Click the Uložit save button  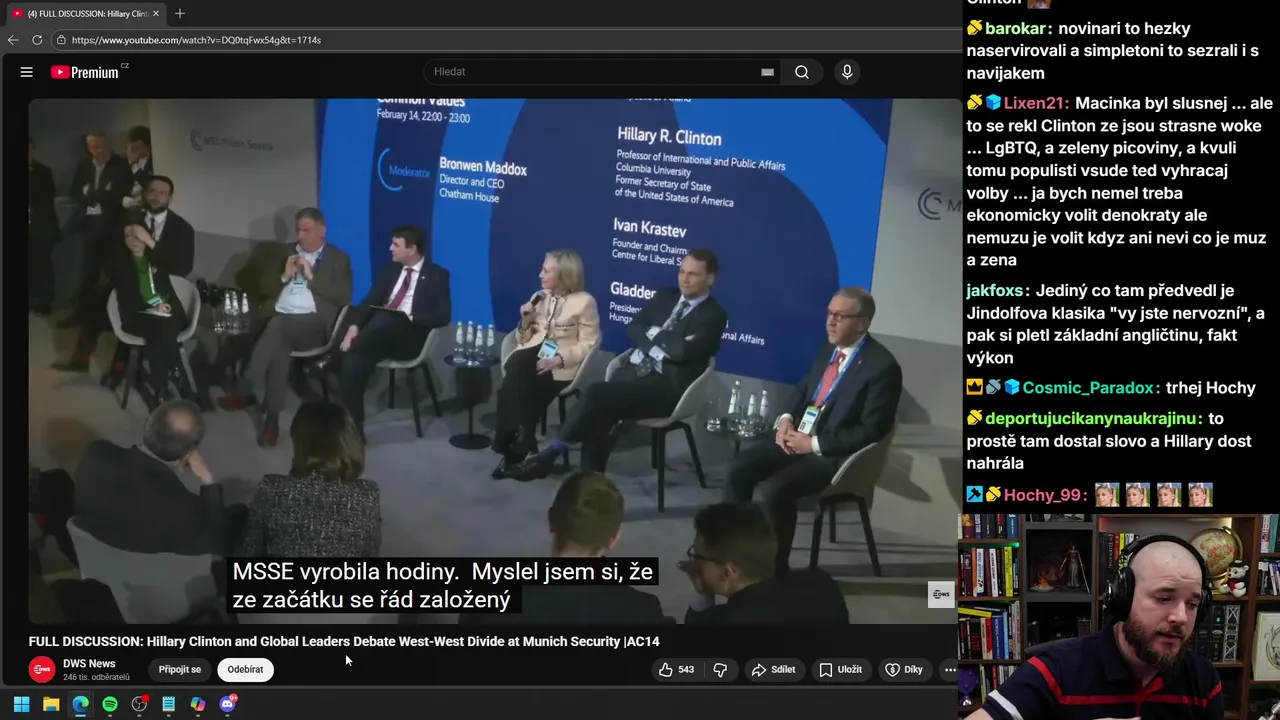click(840, 670)
